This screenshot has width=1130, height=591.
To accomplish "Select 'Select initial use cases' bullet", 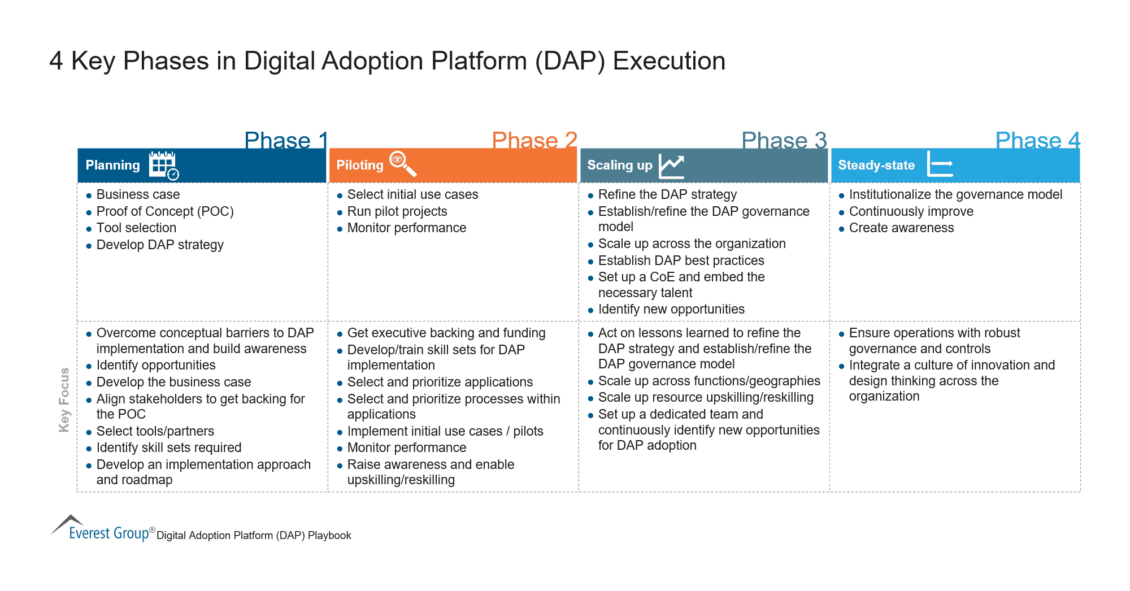I will point(412,195).
